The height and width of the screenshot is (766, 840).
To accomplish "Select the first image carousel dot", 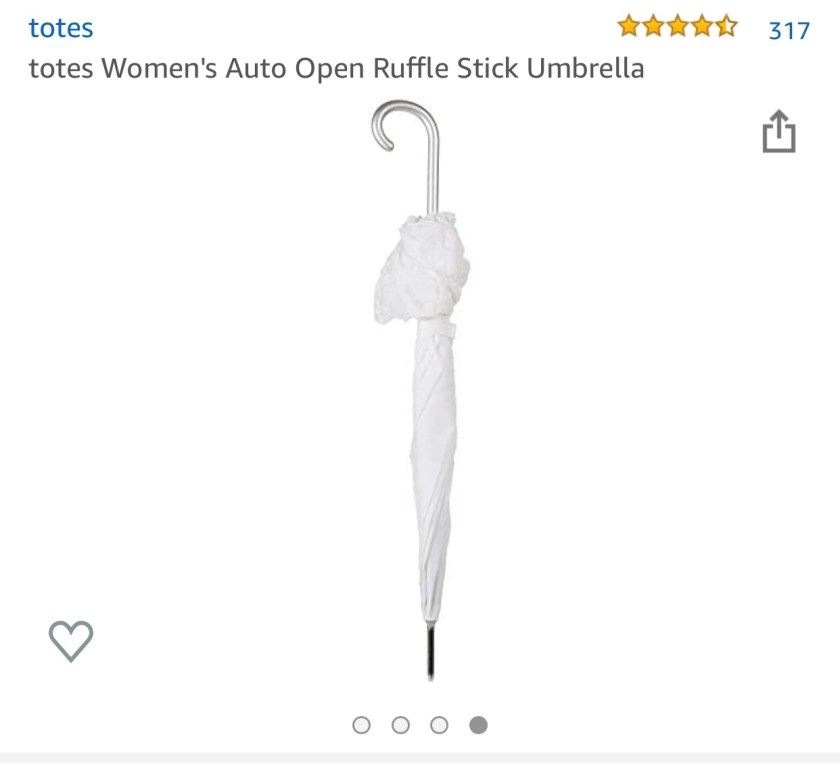I will tap(362, 725).
